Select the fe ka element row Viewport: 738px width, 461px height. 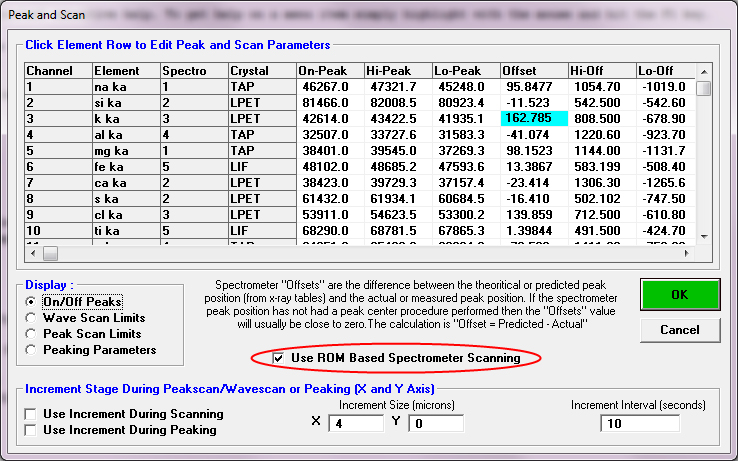pos(125,165)
